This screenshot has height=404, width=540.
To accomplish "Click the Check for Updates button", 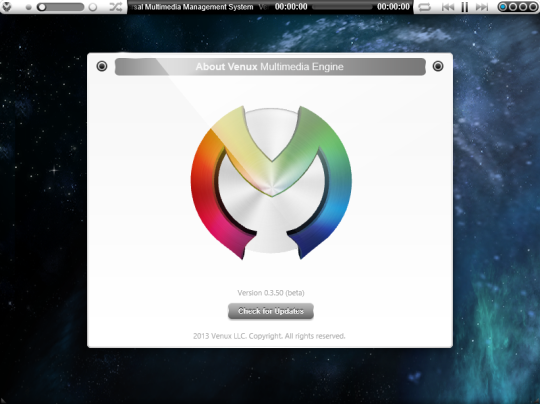I will coord(271,311).
